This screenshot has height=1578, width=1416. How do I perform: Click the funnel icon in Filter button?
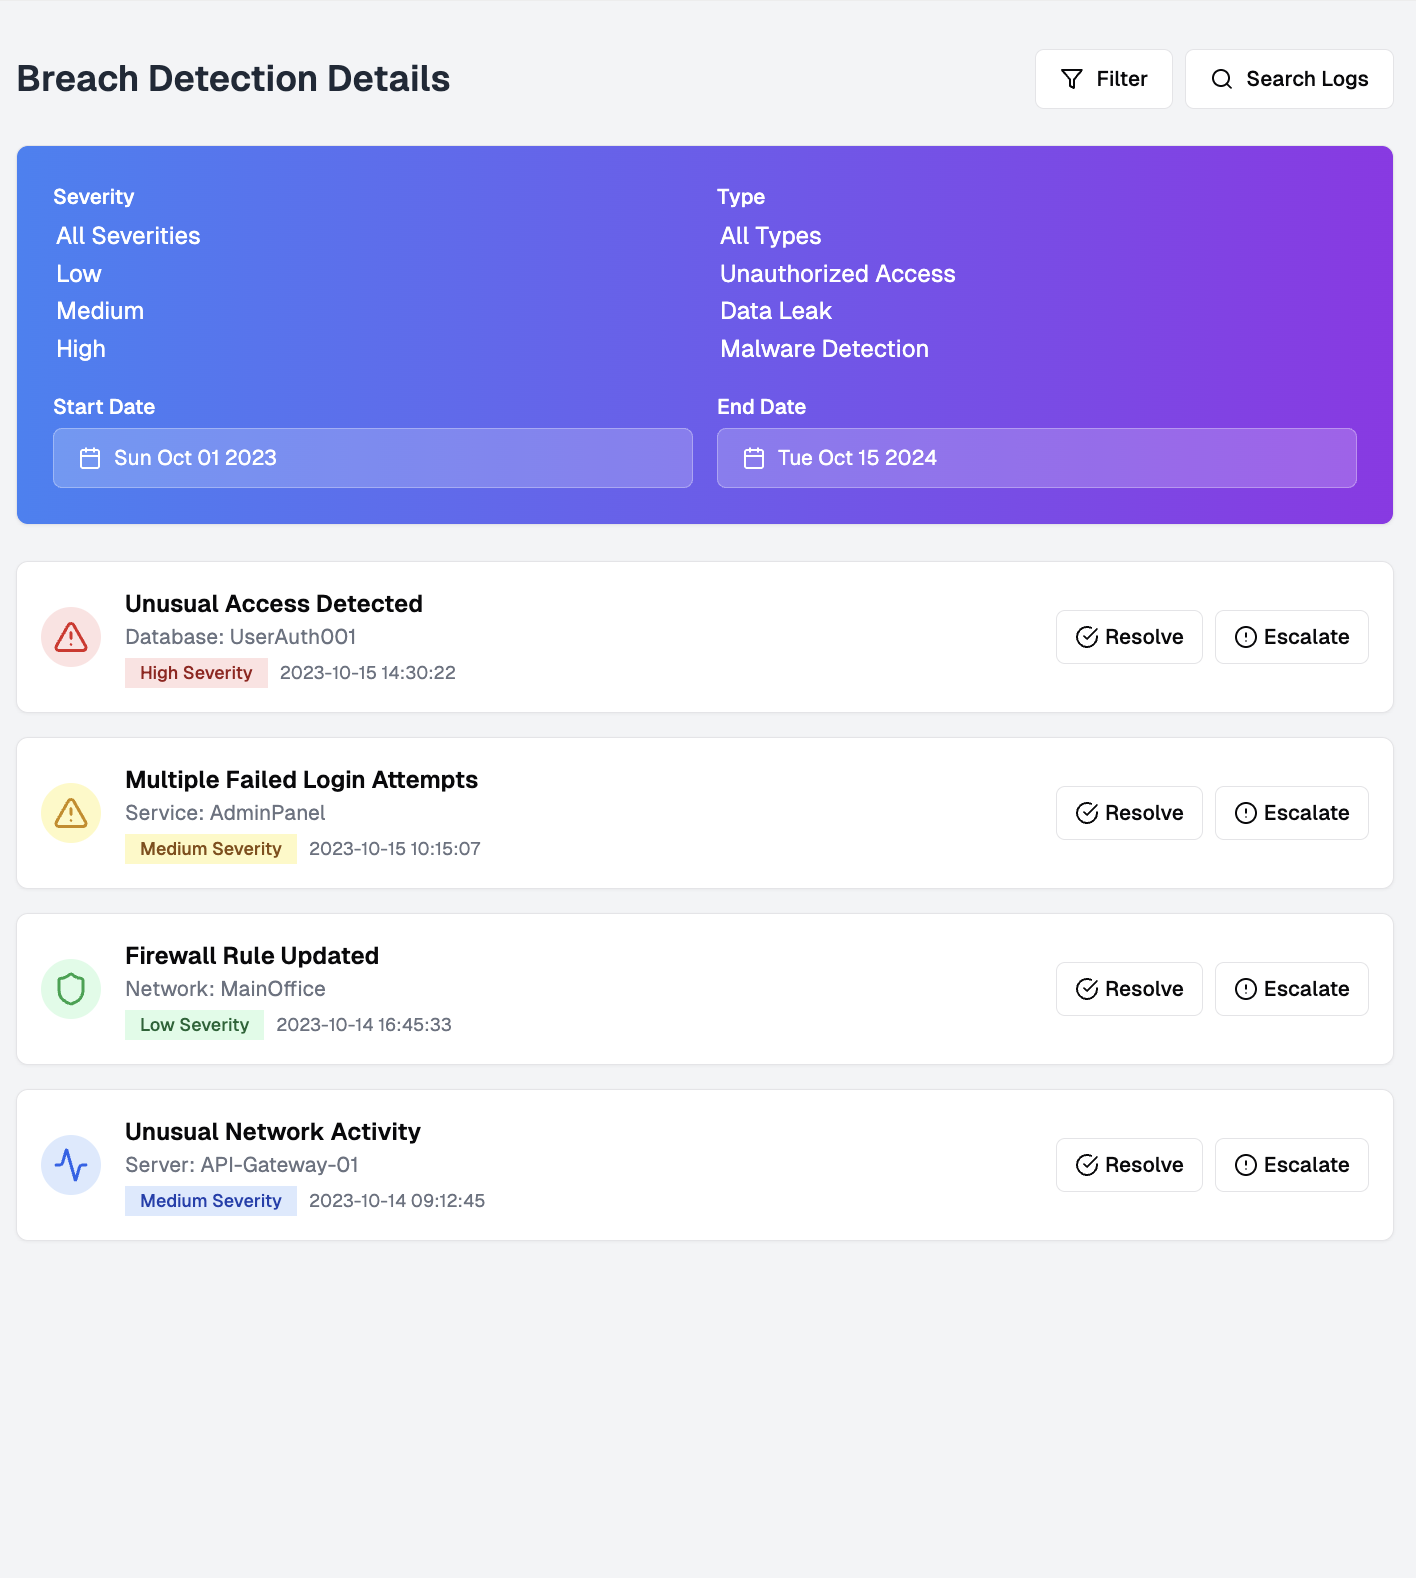[1072, 79]
